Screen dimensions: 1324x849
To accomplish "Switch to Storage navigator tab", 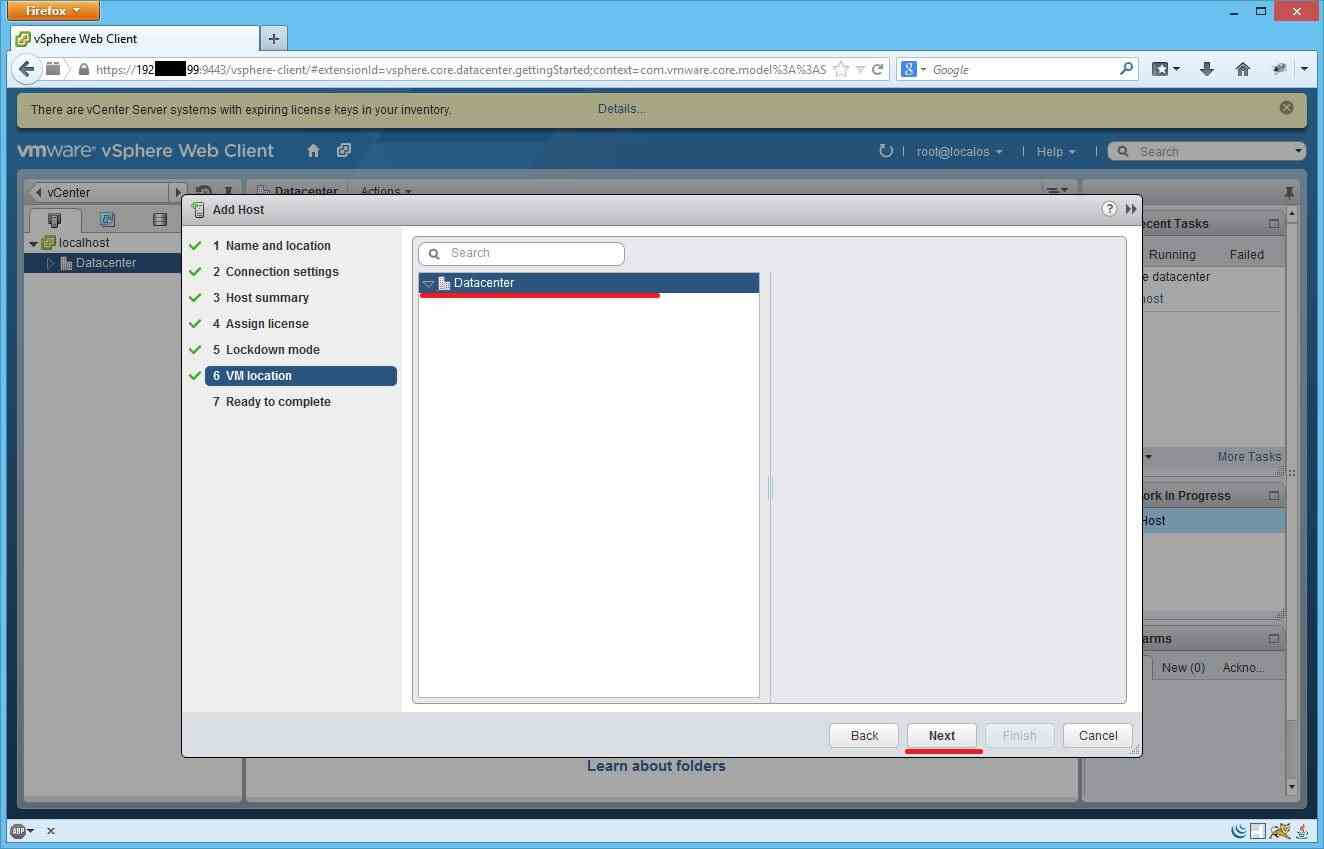I will click(x=159, y=220).
